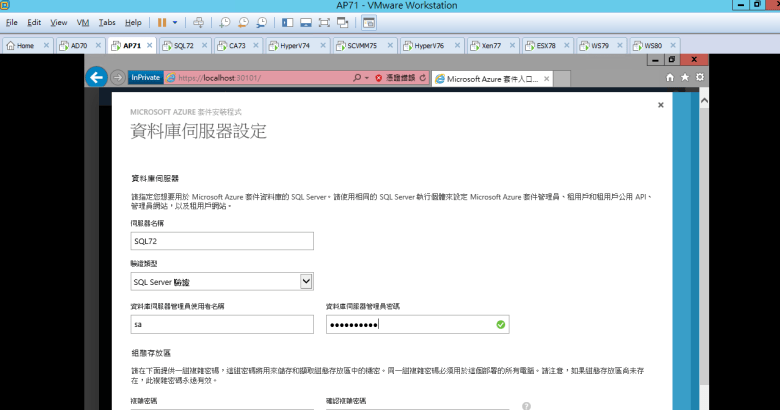Click the send Ctrl+Alt+Del toolbar icon

(198, 21)
